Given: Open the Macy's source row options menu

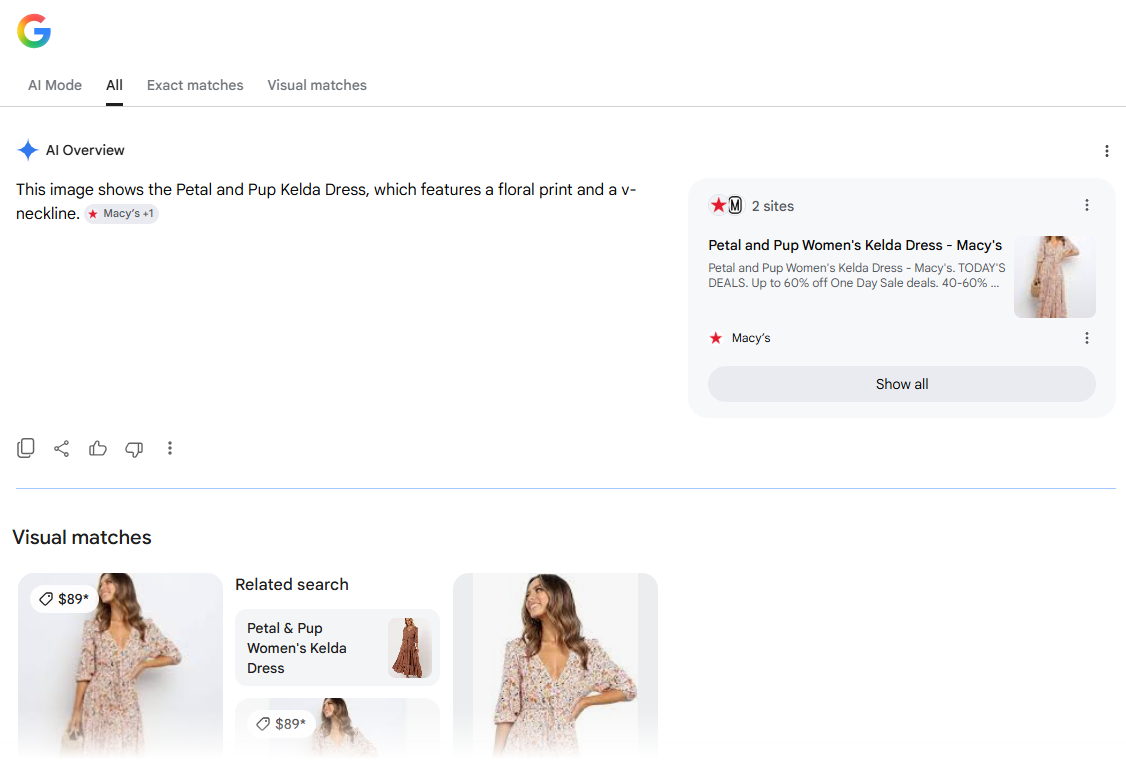Looking at the screenshot, I should click(1087, 338).
